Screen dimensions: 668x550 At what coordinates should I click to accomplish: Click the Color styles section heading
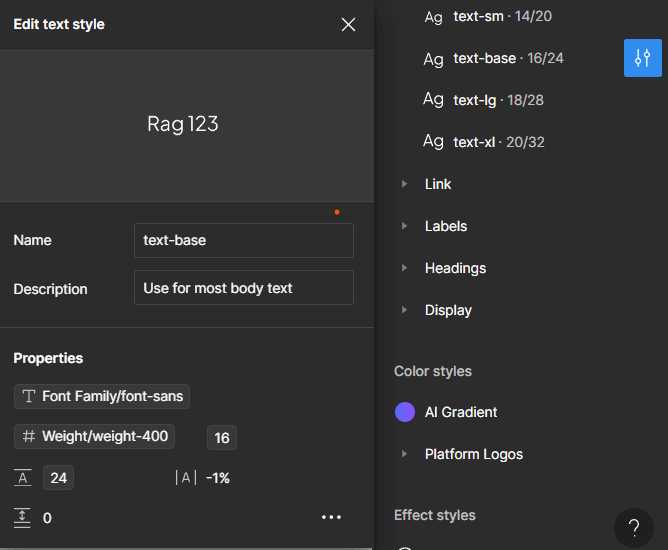(x=433, y=371)
